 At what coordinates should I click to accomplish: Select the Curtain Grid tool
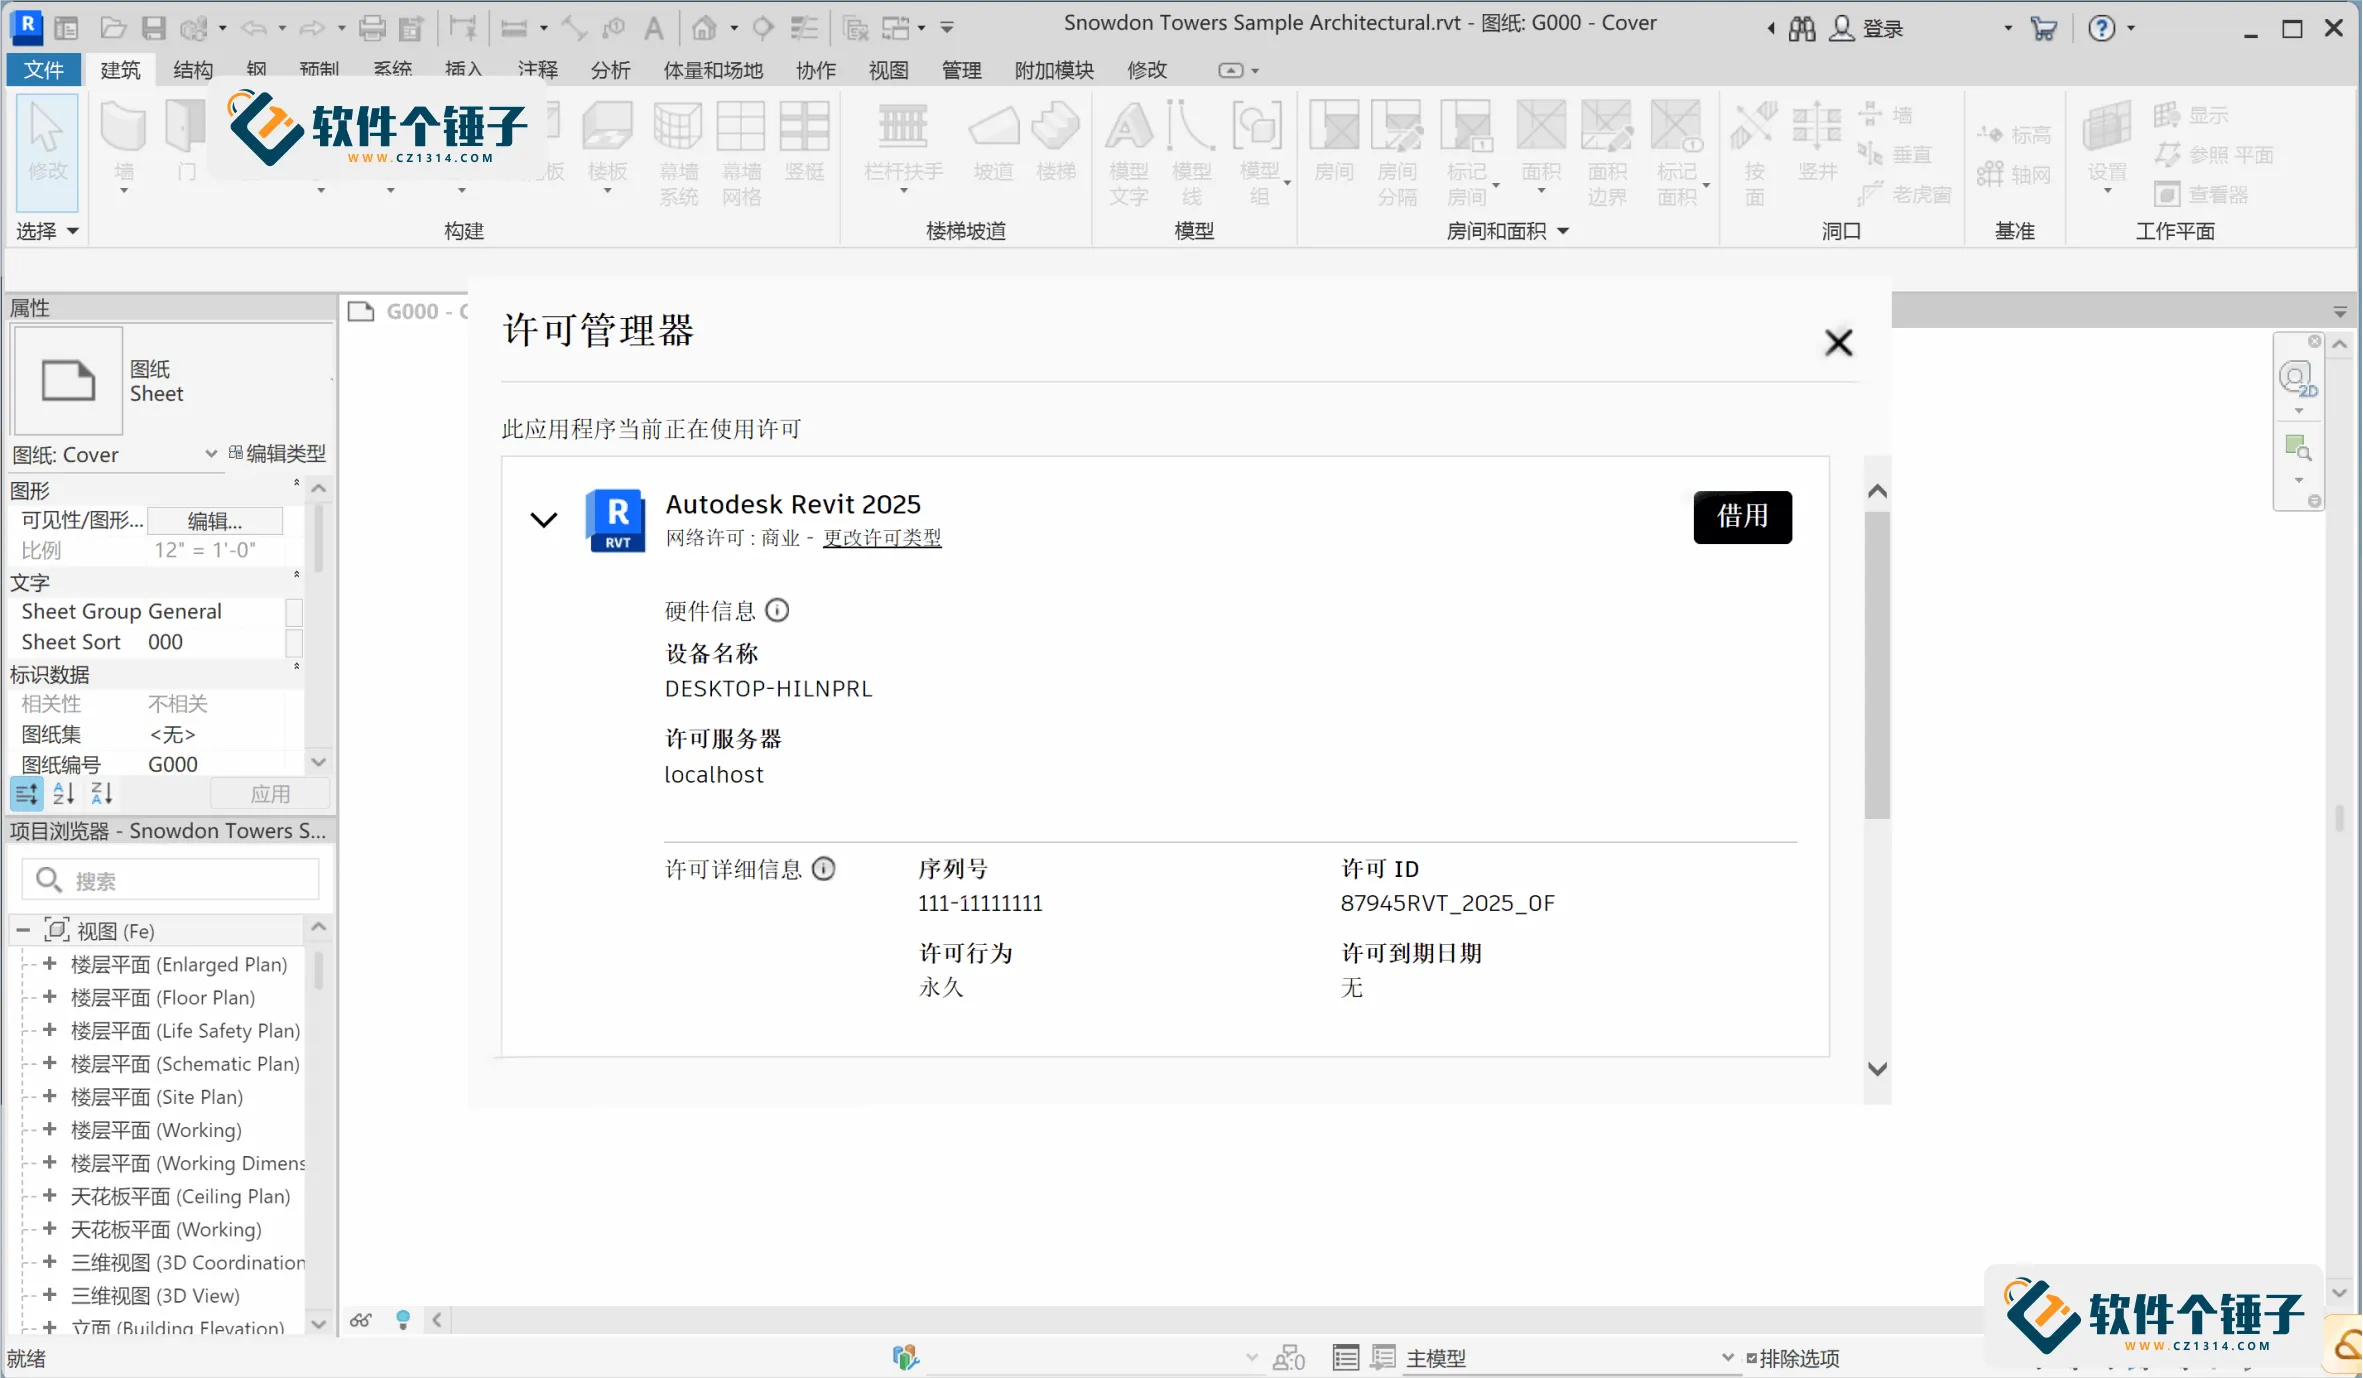point(741,152)
